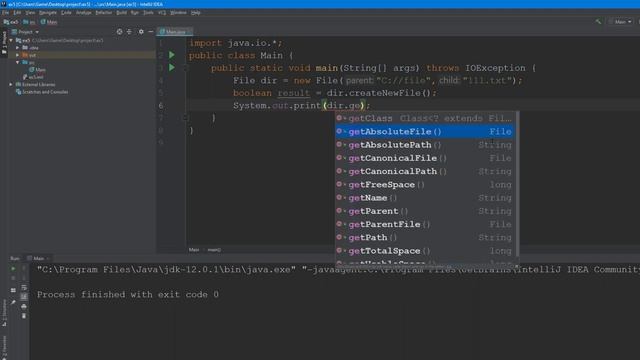Click the pin tab icon in Run panel

coord(13,302)
